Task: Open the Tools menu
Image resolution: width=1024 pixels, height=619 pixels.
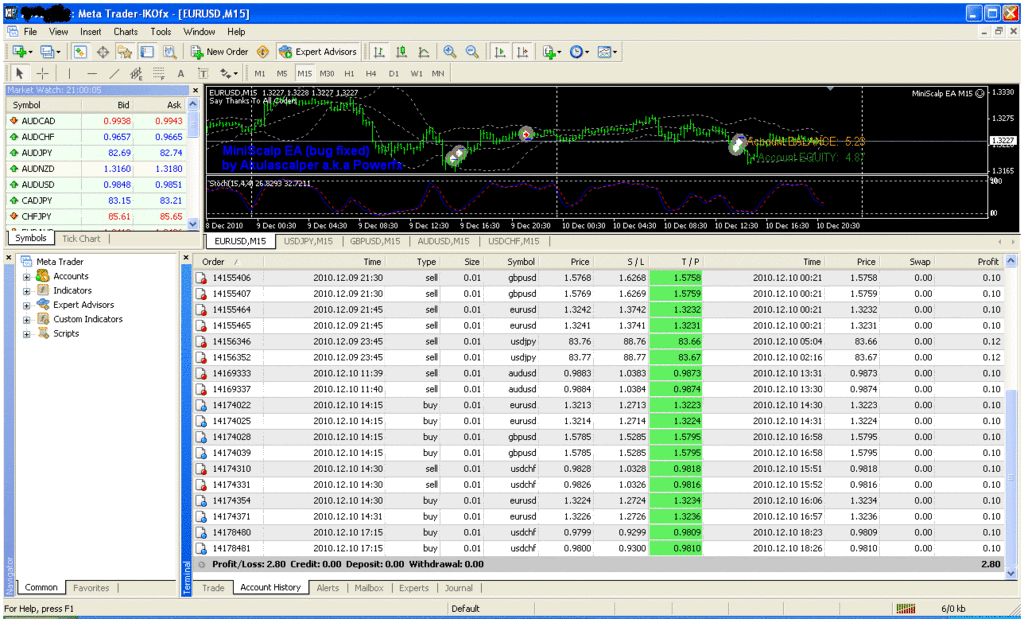Action: (161, 31)
